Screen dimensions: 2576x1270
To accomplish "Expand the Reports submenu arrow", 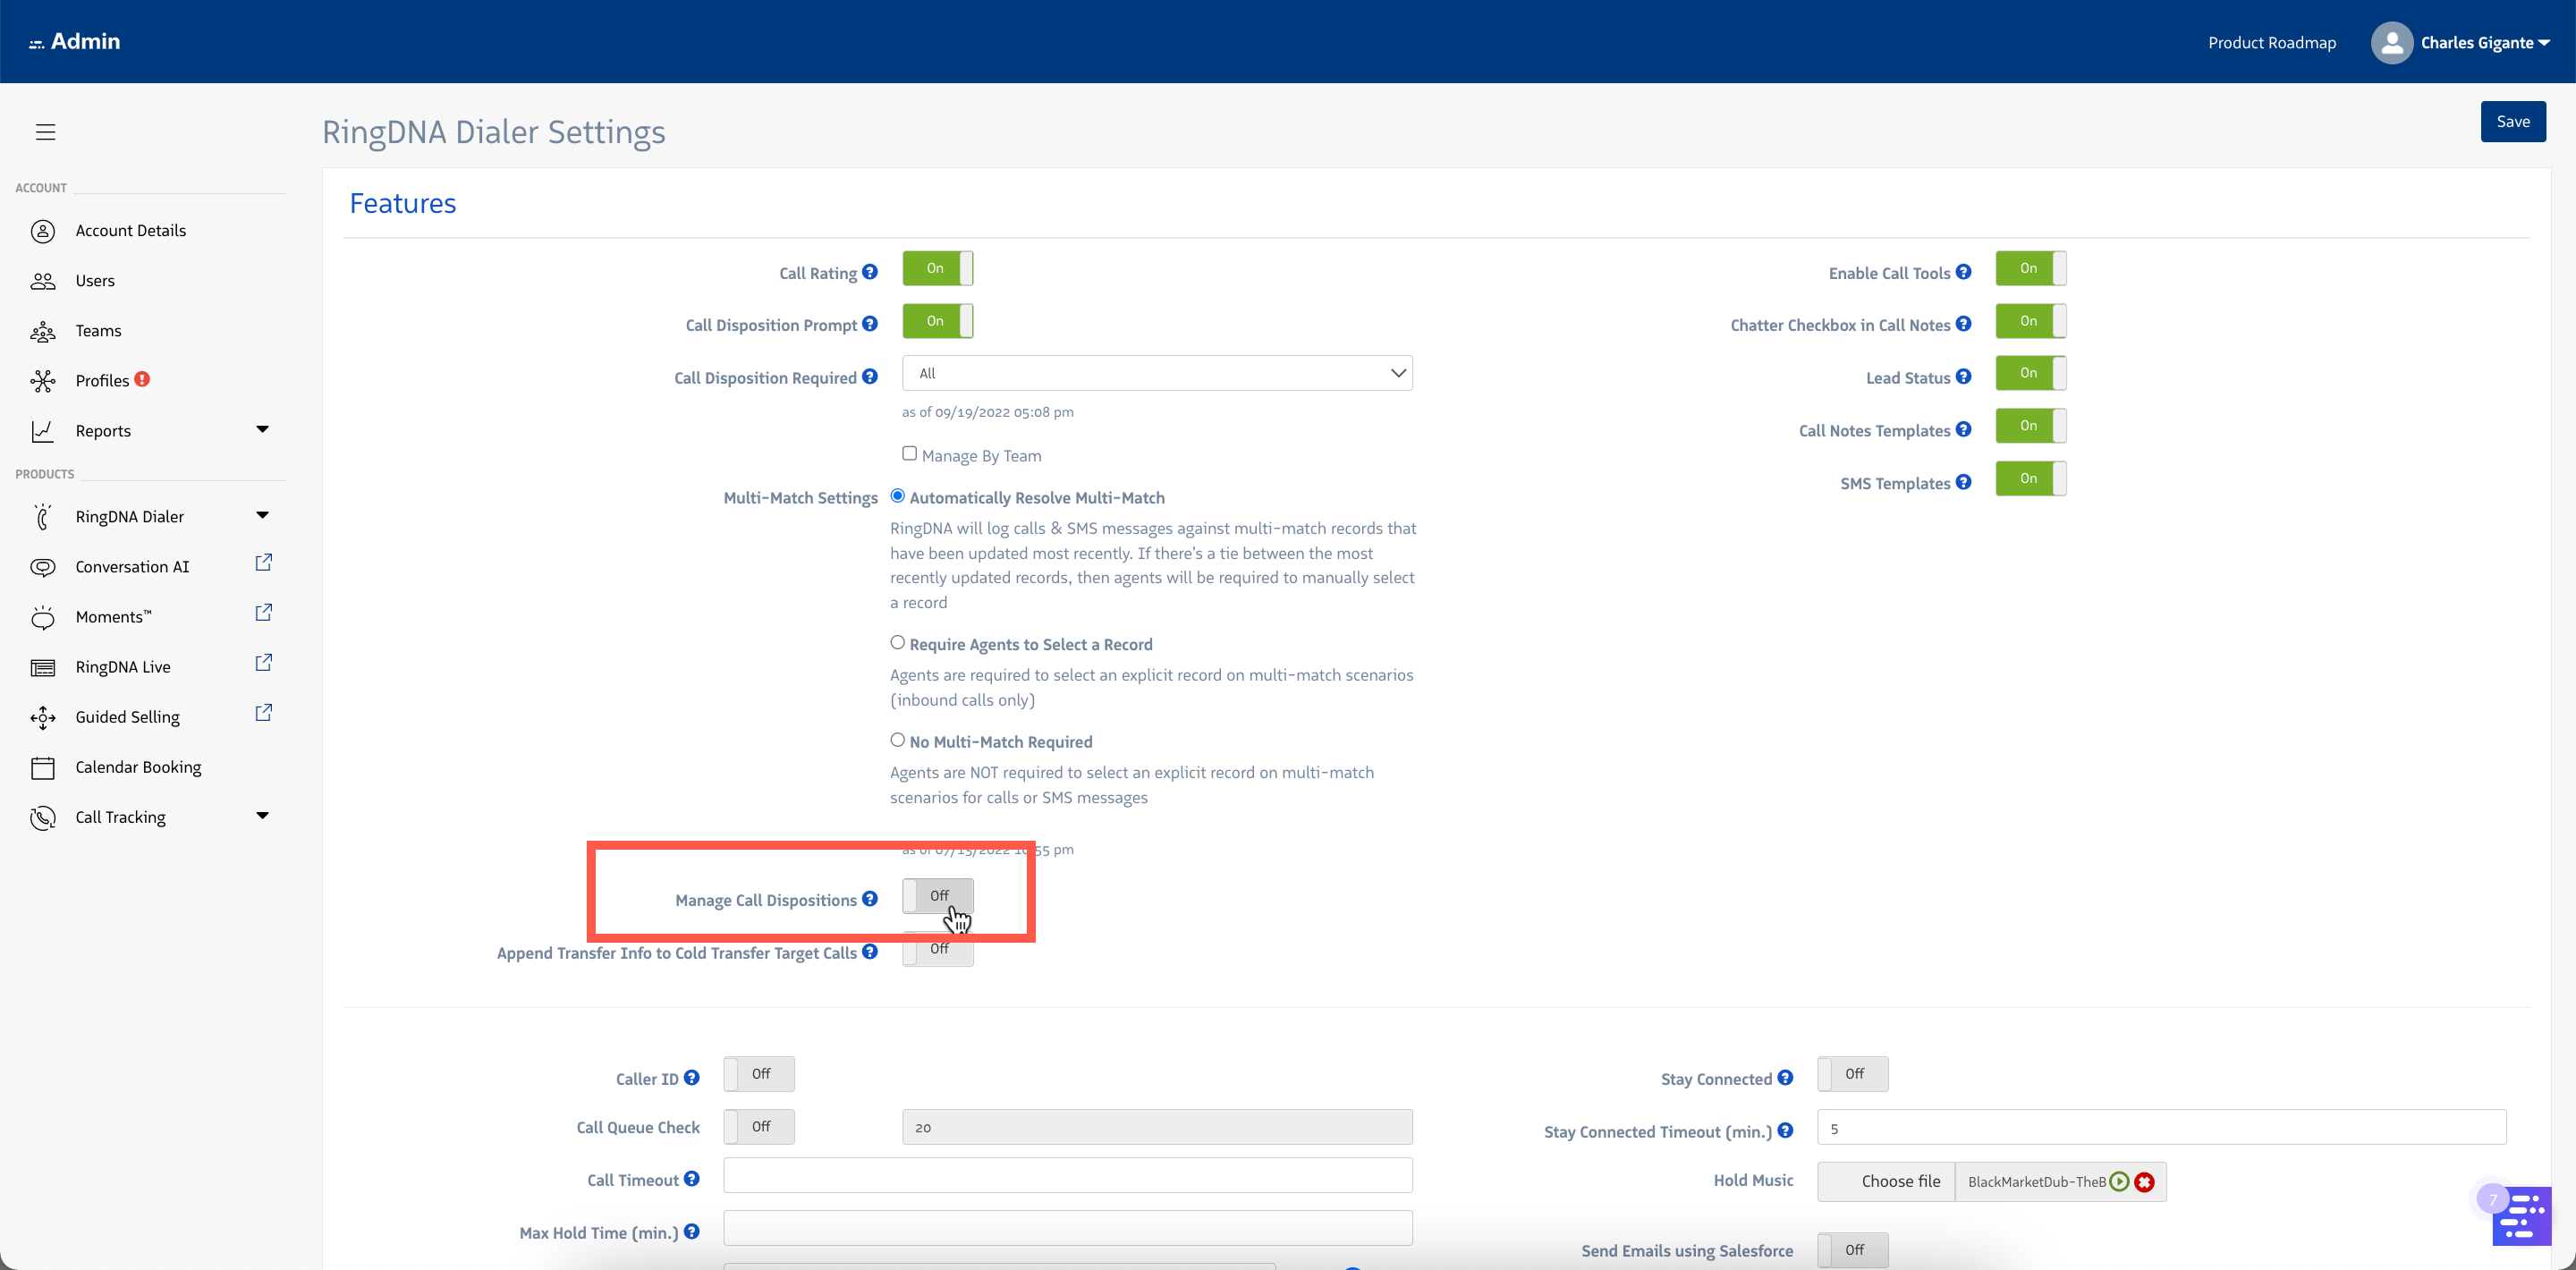I will 262,430.
